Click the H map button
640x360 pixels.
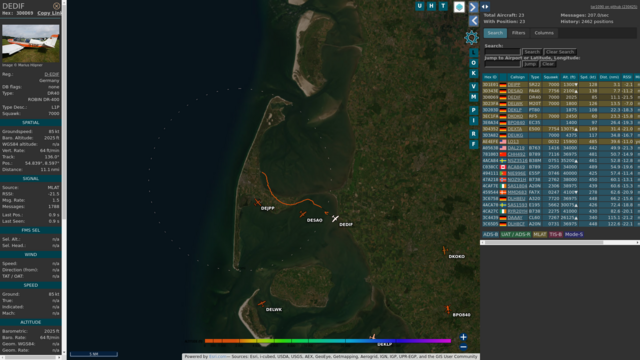(x=431, y=6)
